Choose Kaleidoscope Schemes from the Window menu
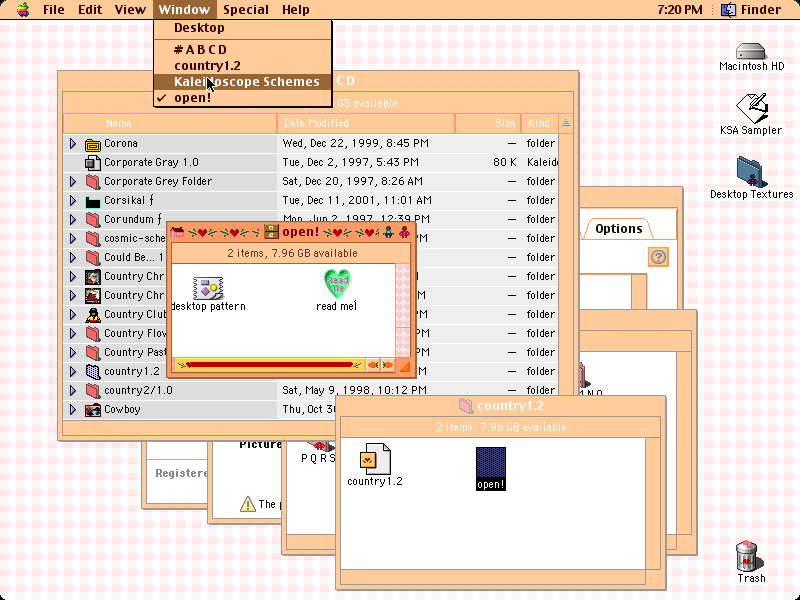This screenshot has width=800, height=600. (242, 82)
